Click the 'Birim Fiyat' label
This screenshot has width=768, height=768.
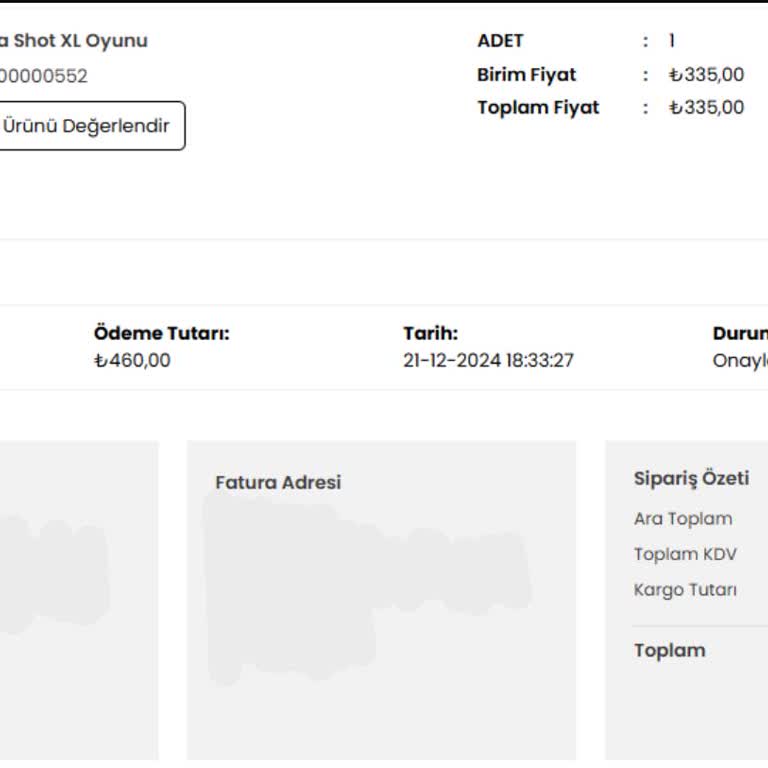[x=526, y=75]
